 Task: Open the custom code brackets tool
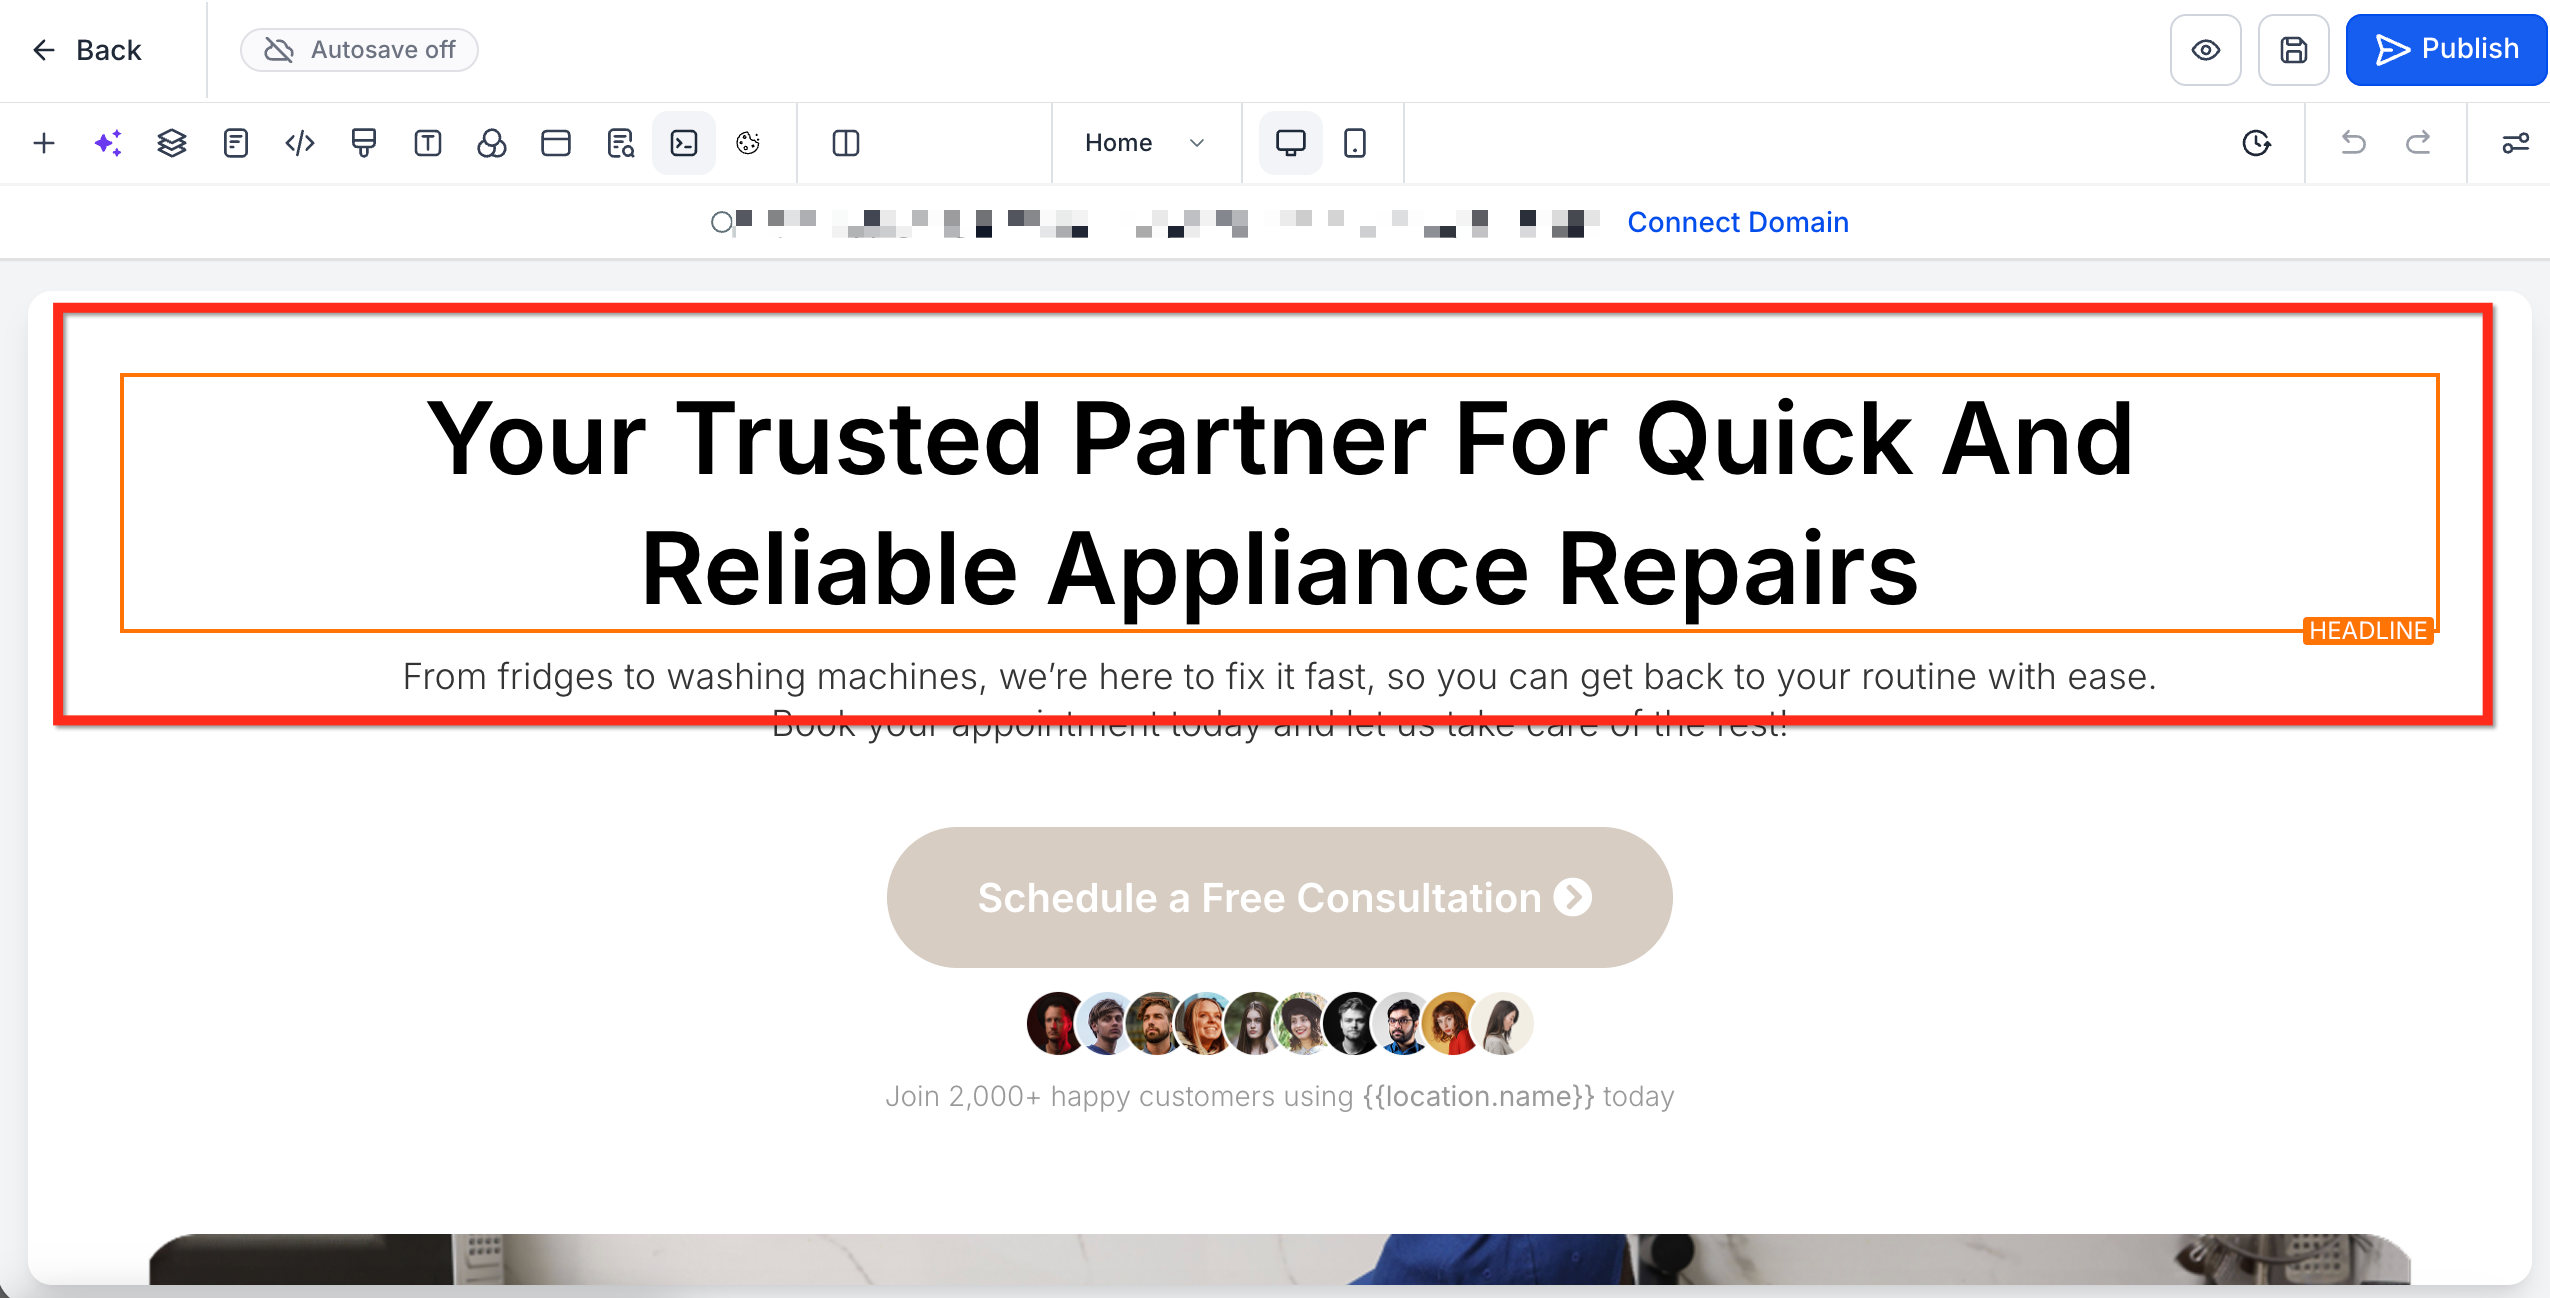tap(300, 143)
